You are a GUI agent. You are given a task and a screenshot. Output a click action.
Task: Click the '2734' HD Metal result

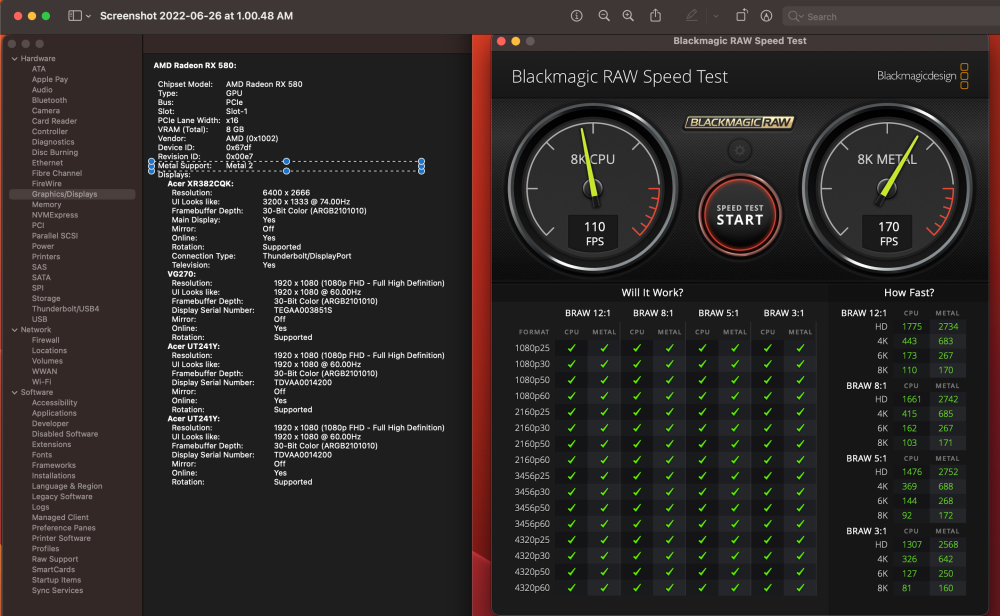(x=948, y=326)
